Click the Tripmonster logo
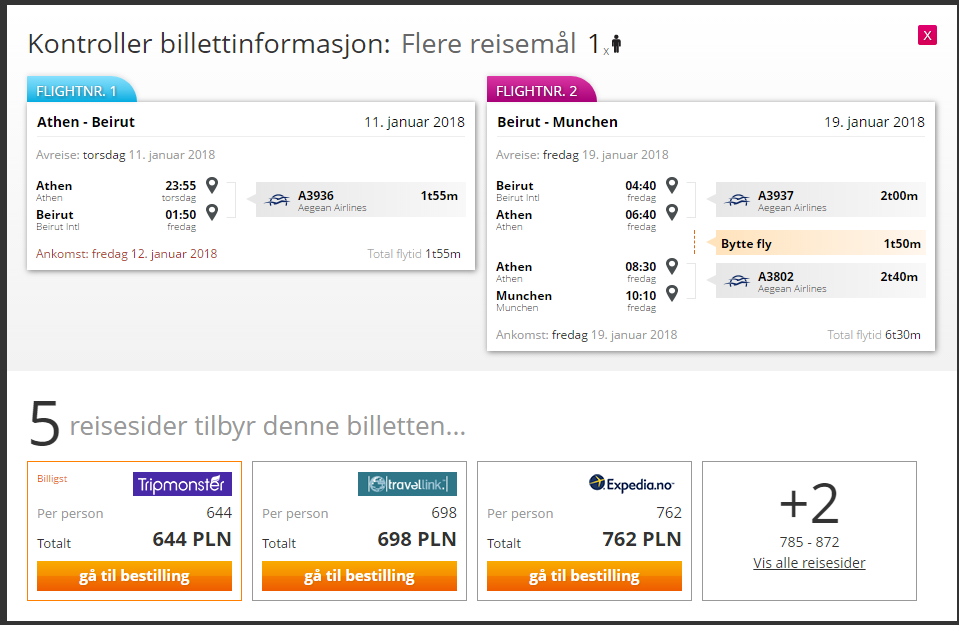 click(x=182, y=484)
